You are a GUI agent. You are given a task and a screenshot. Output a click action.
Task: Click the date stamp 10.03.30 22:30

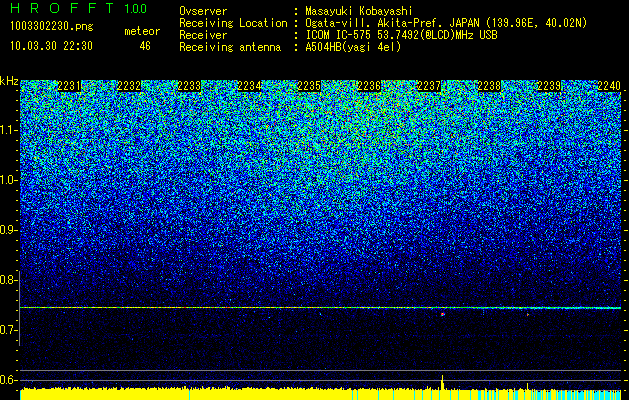(x=51, y=46)
